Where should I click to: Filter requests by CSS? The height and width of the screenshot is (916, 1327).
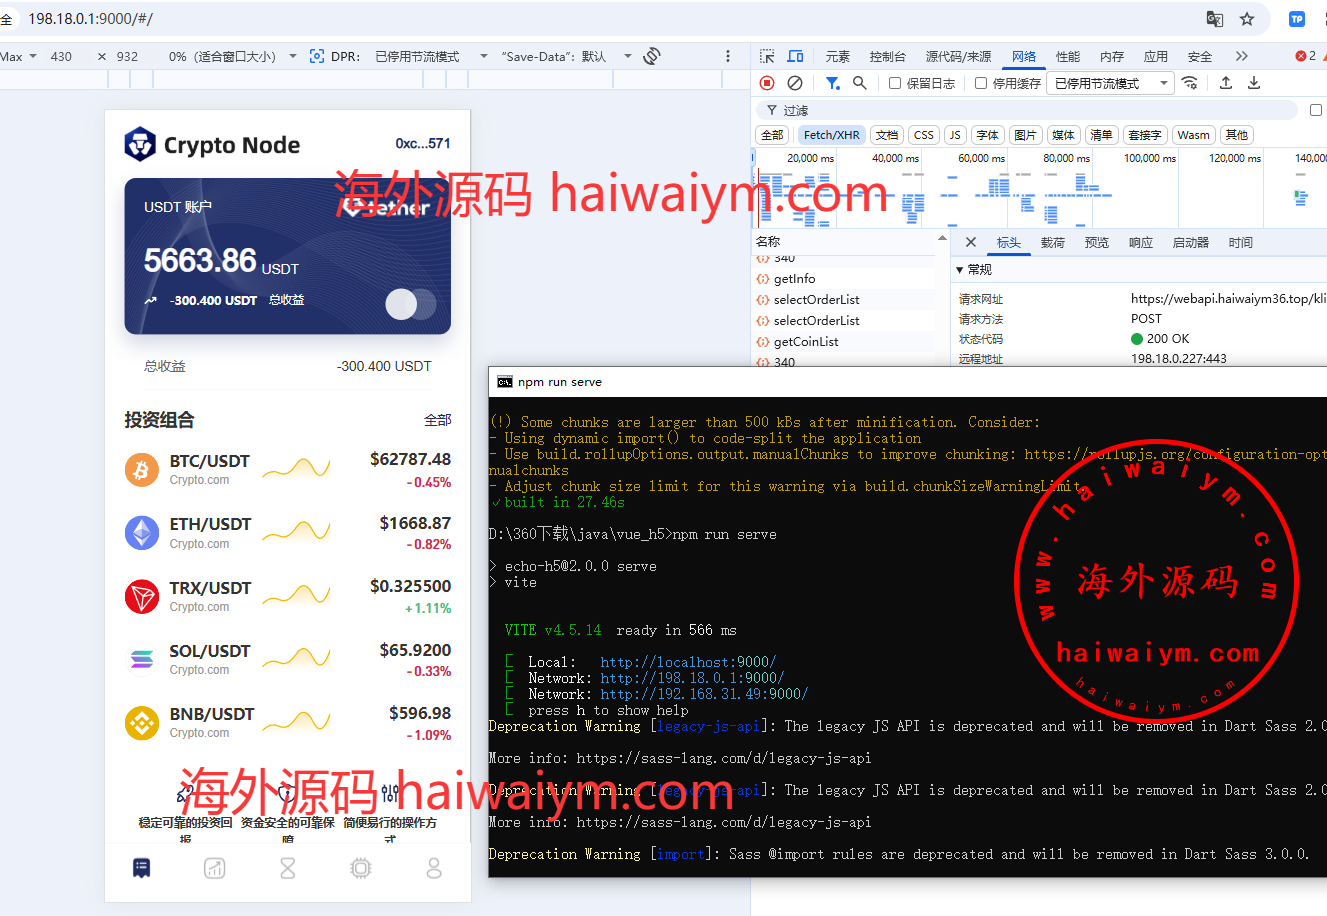(x=924, y=135)
